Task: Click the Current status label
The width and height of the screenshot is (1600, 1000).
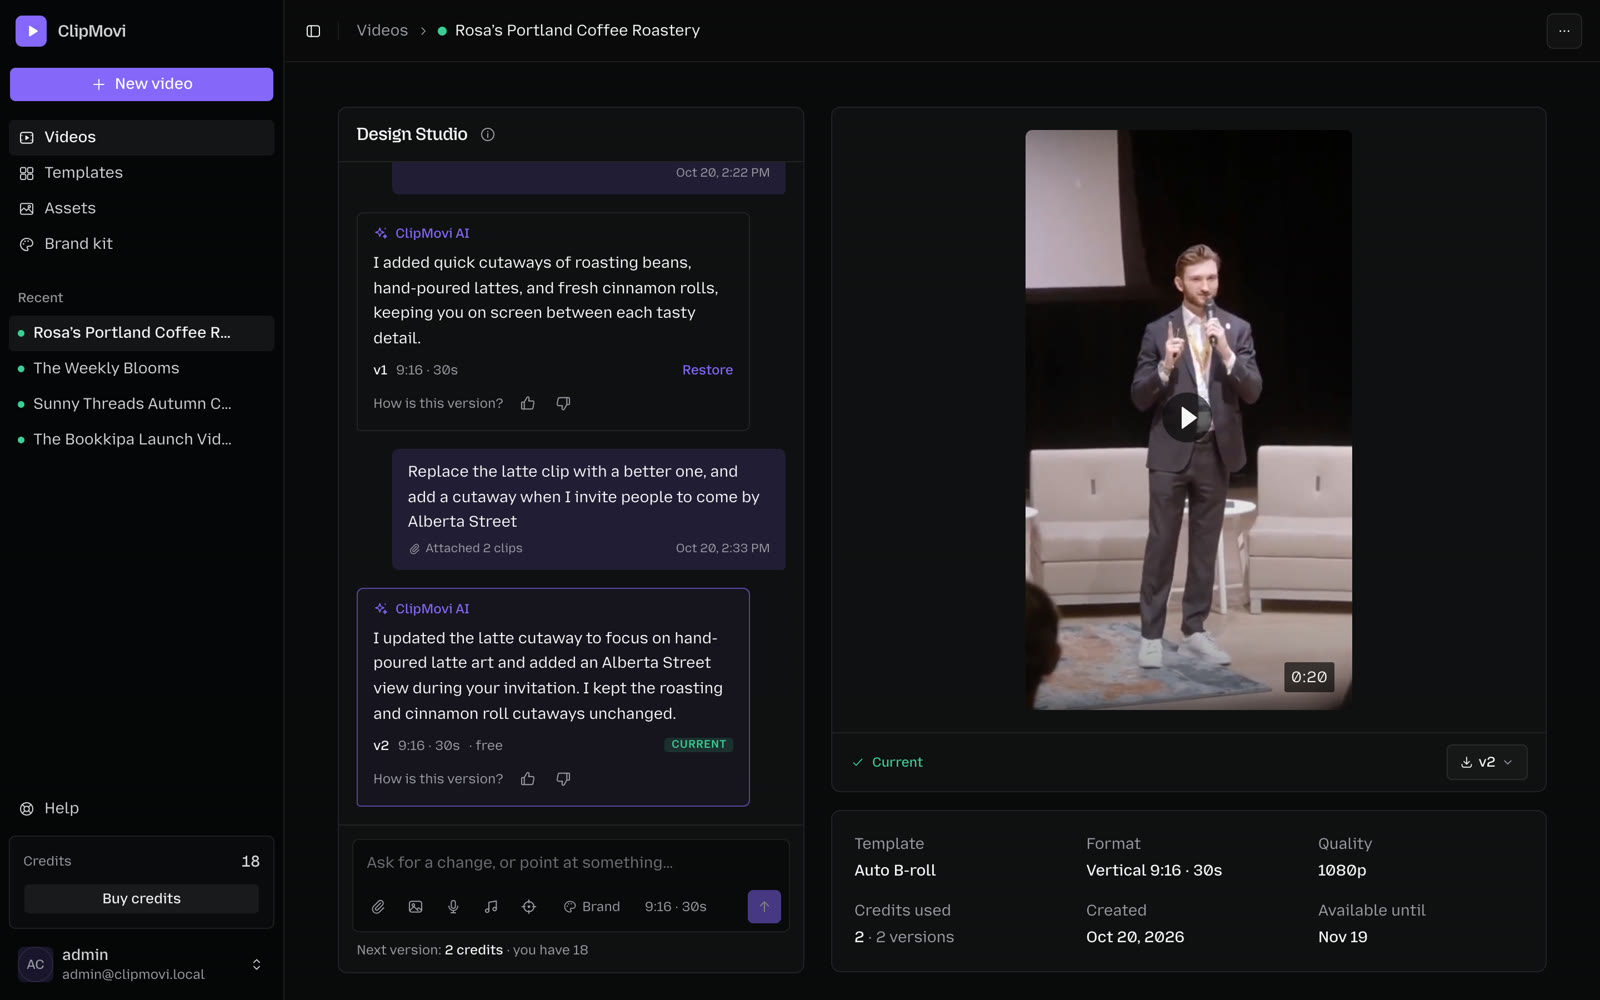Action: coord(887,762)
